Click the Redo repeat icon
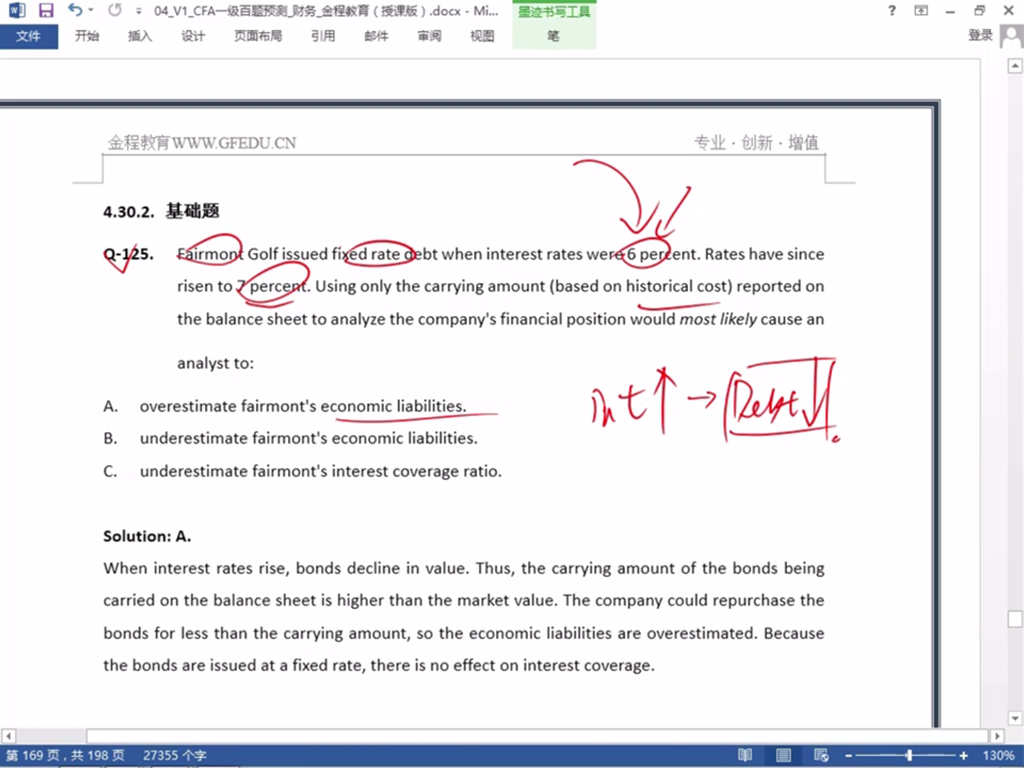1024x768 pixels. pyautogui.click(x=115, y=10)
